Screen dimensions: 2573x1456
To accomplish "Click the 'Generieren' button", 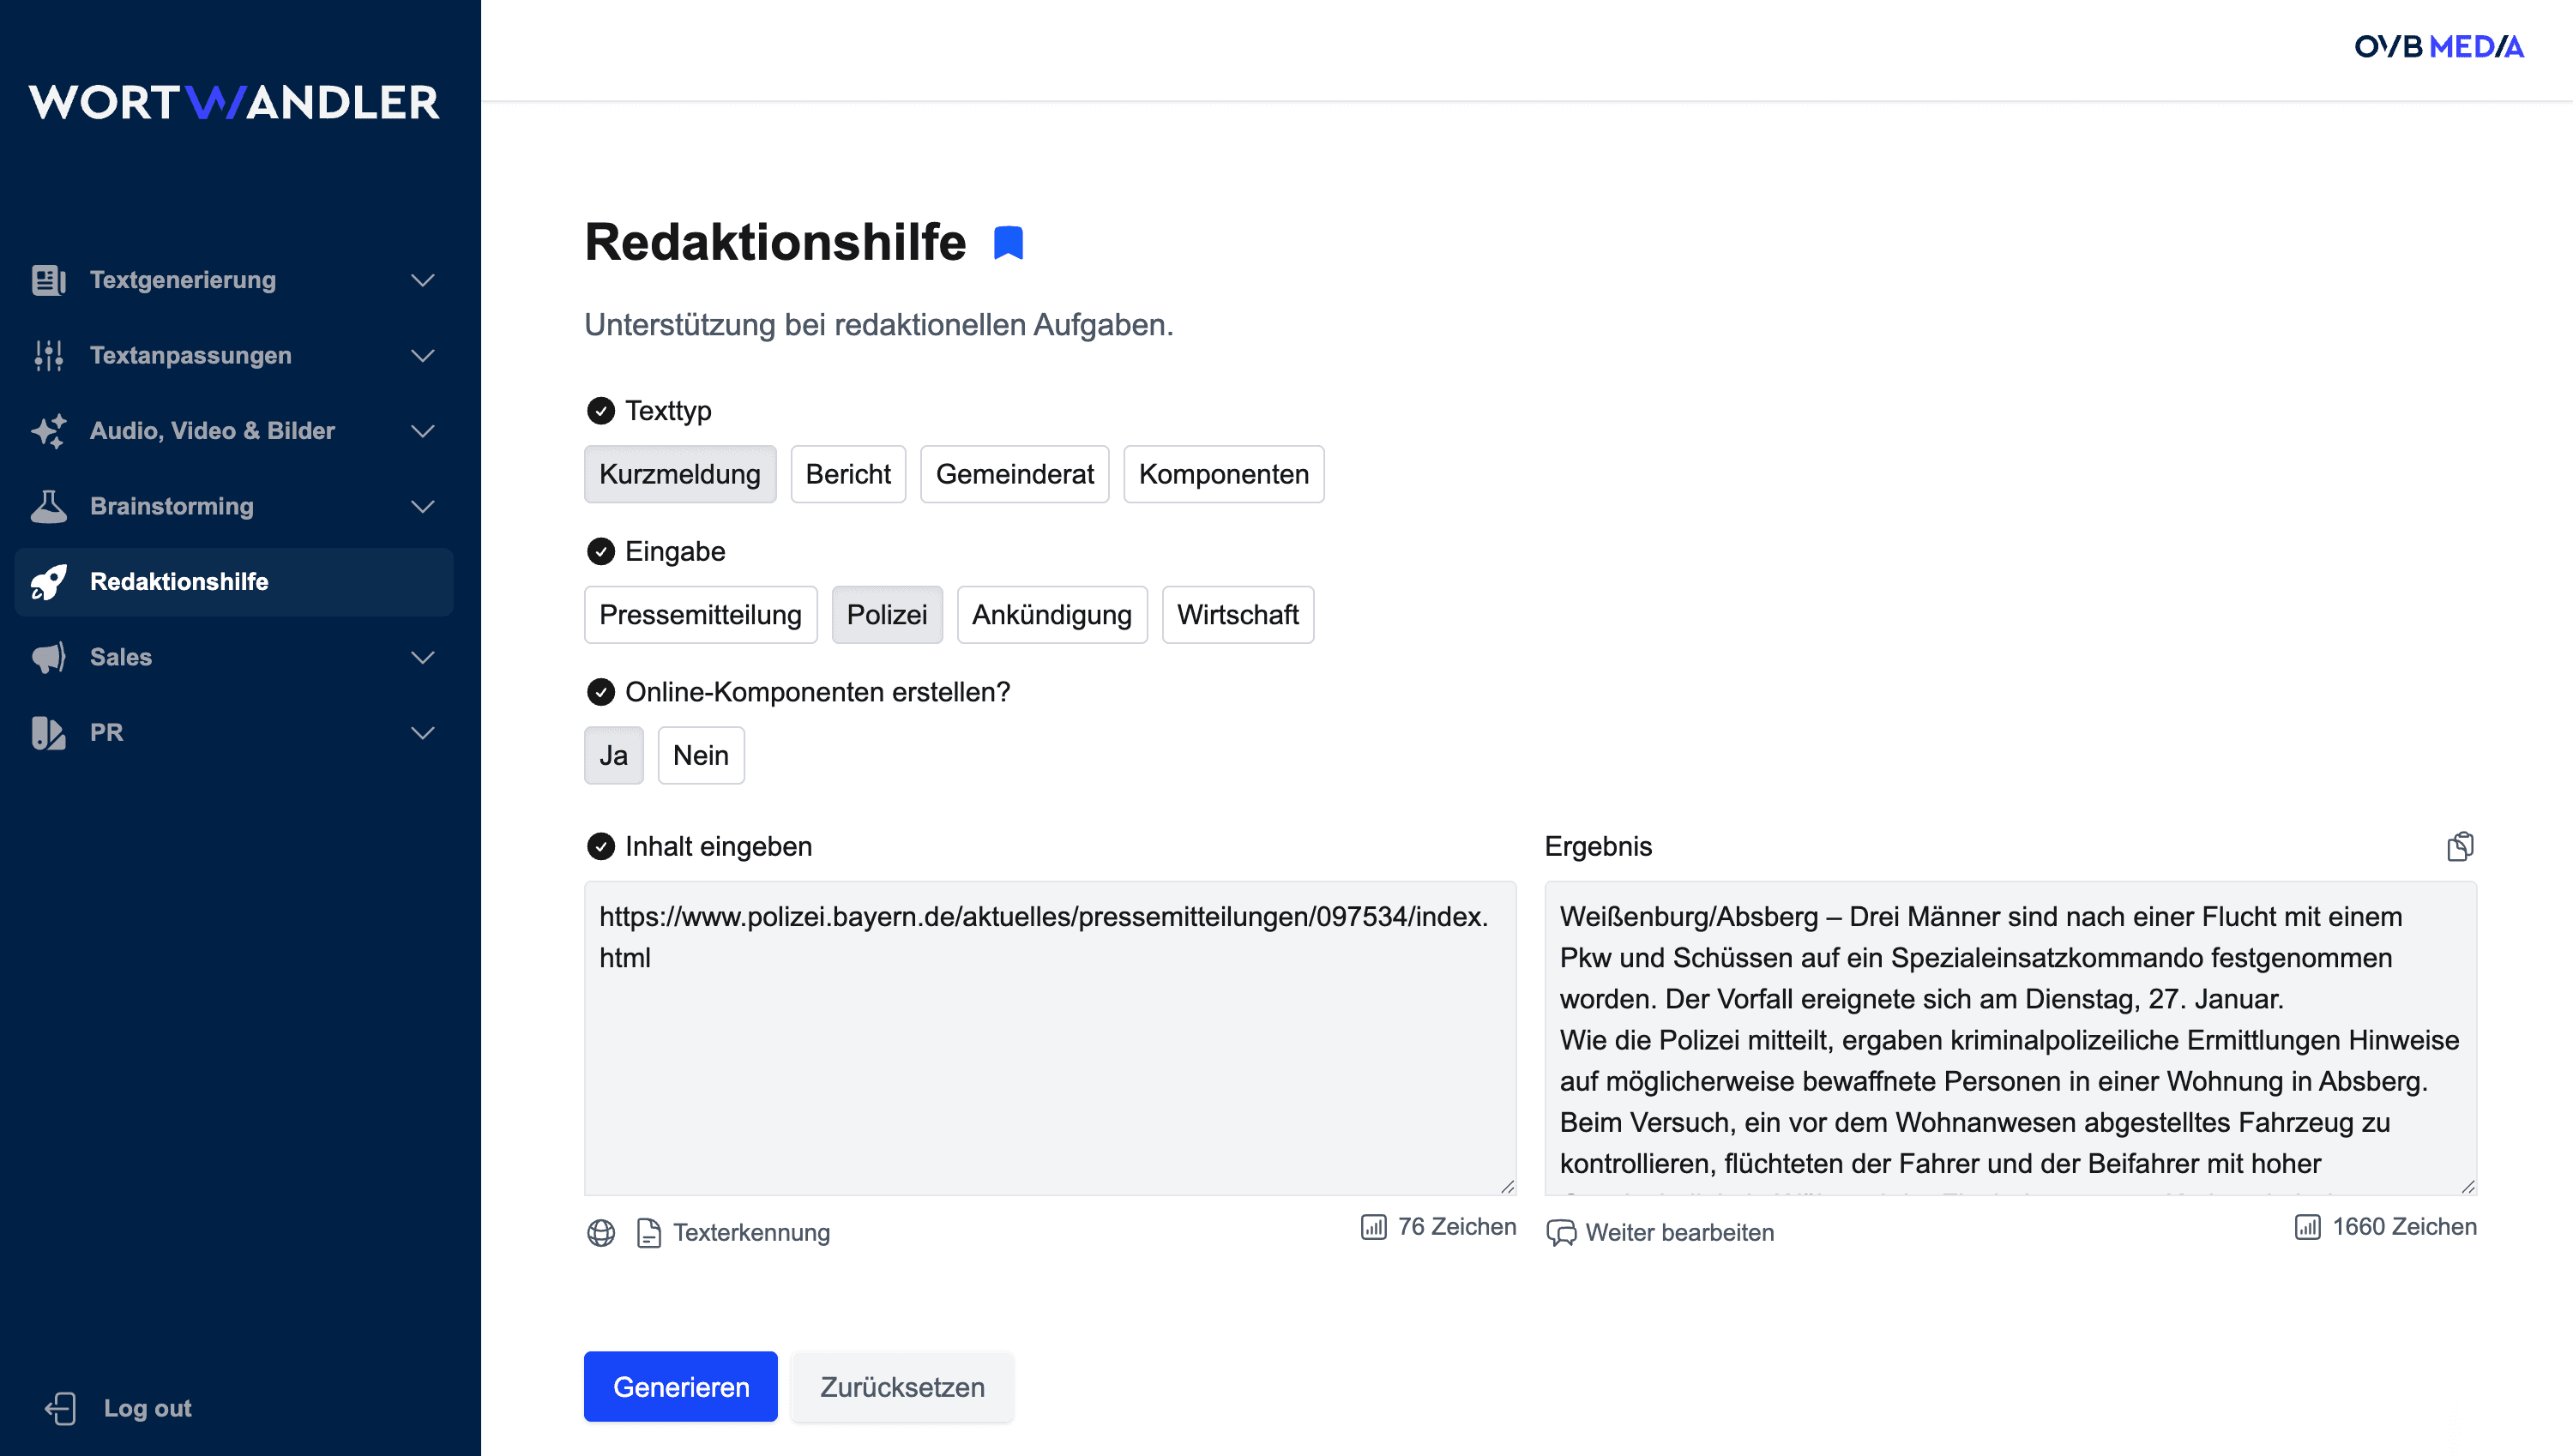I will pyautogui.click(x=680, y=1386).
